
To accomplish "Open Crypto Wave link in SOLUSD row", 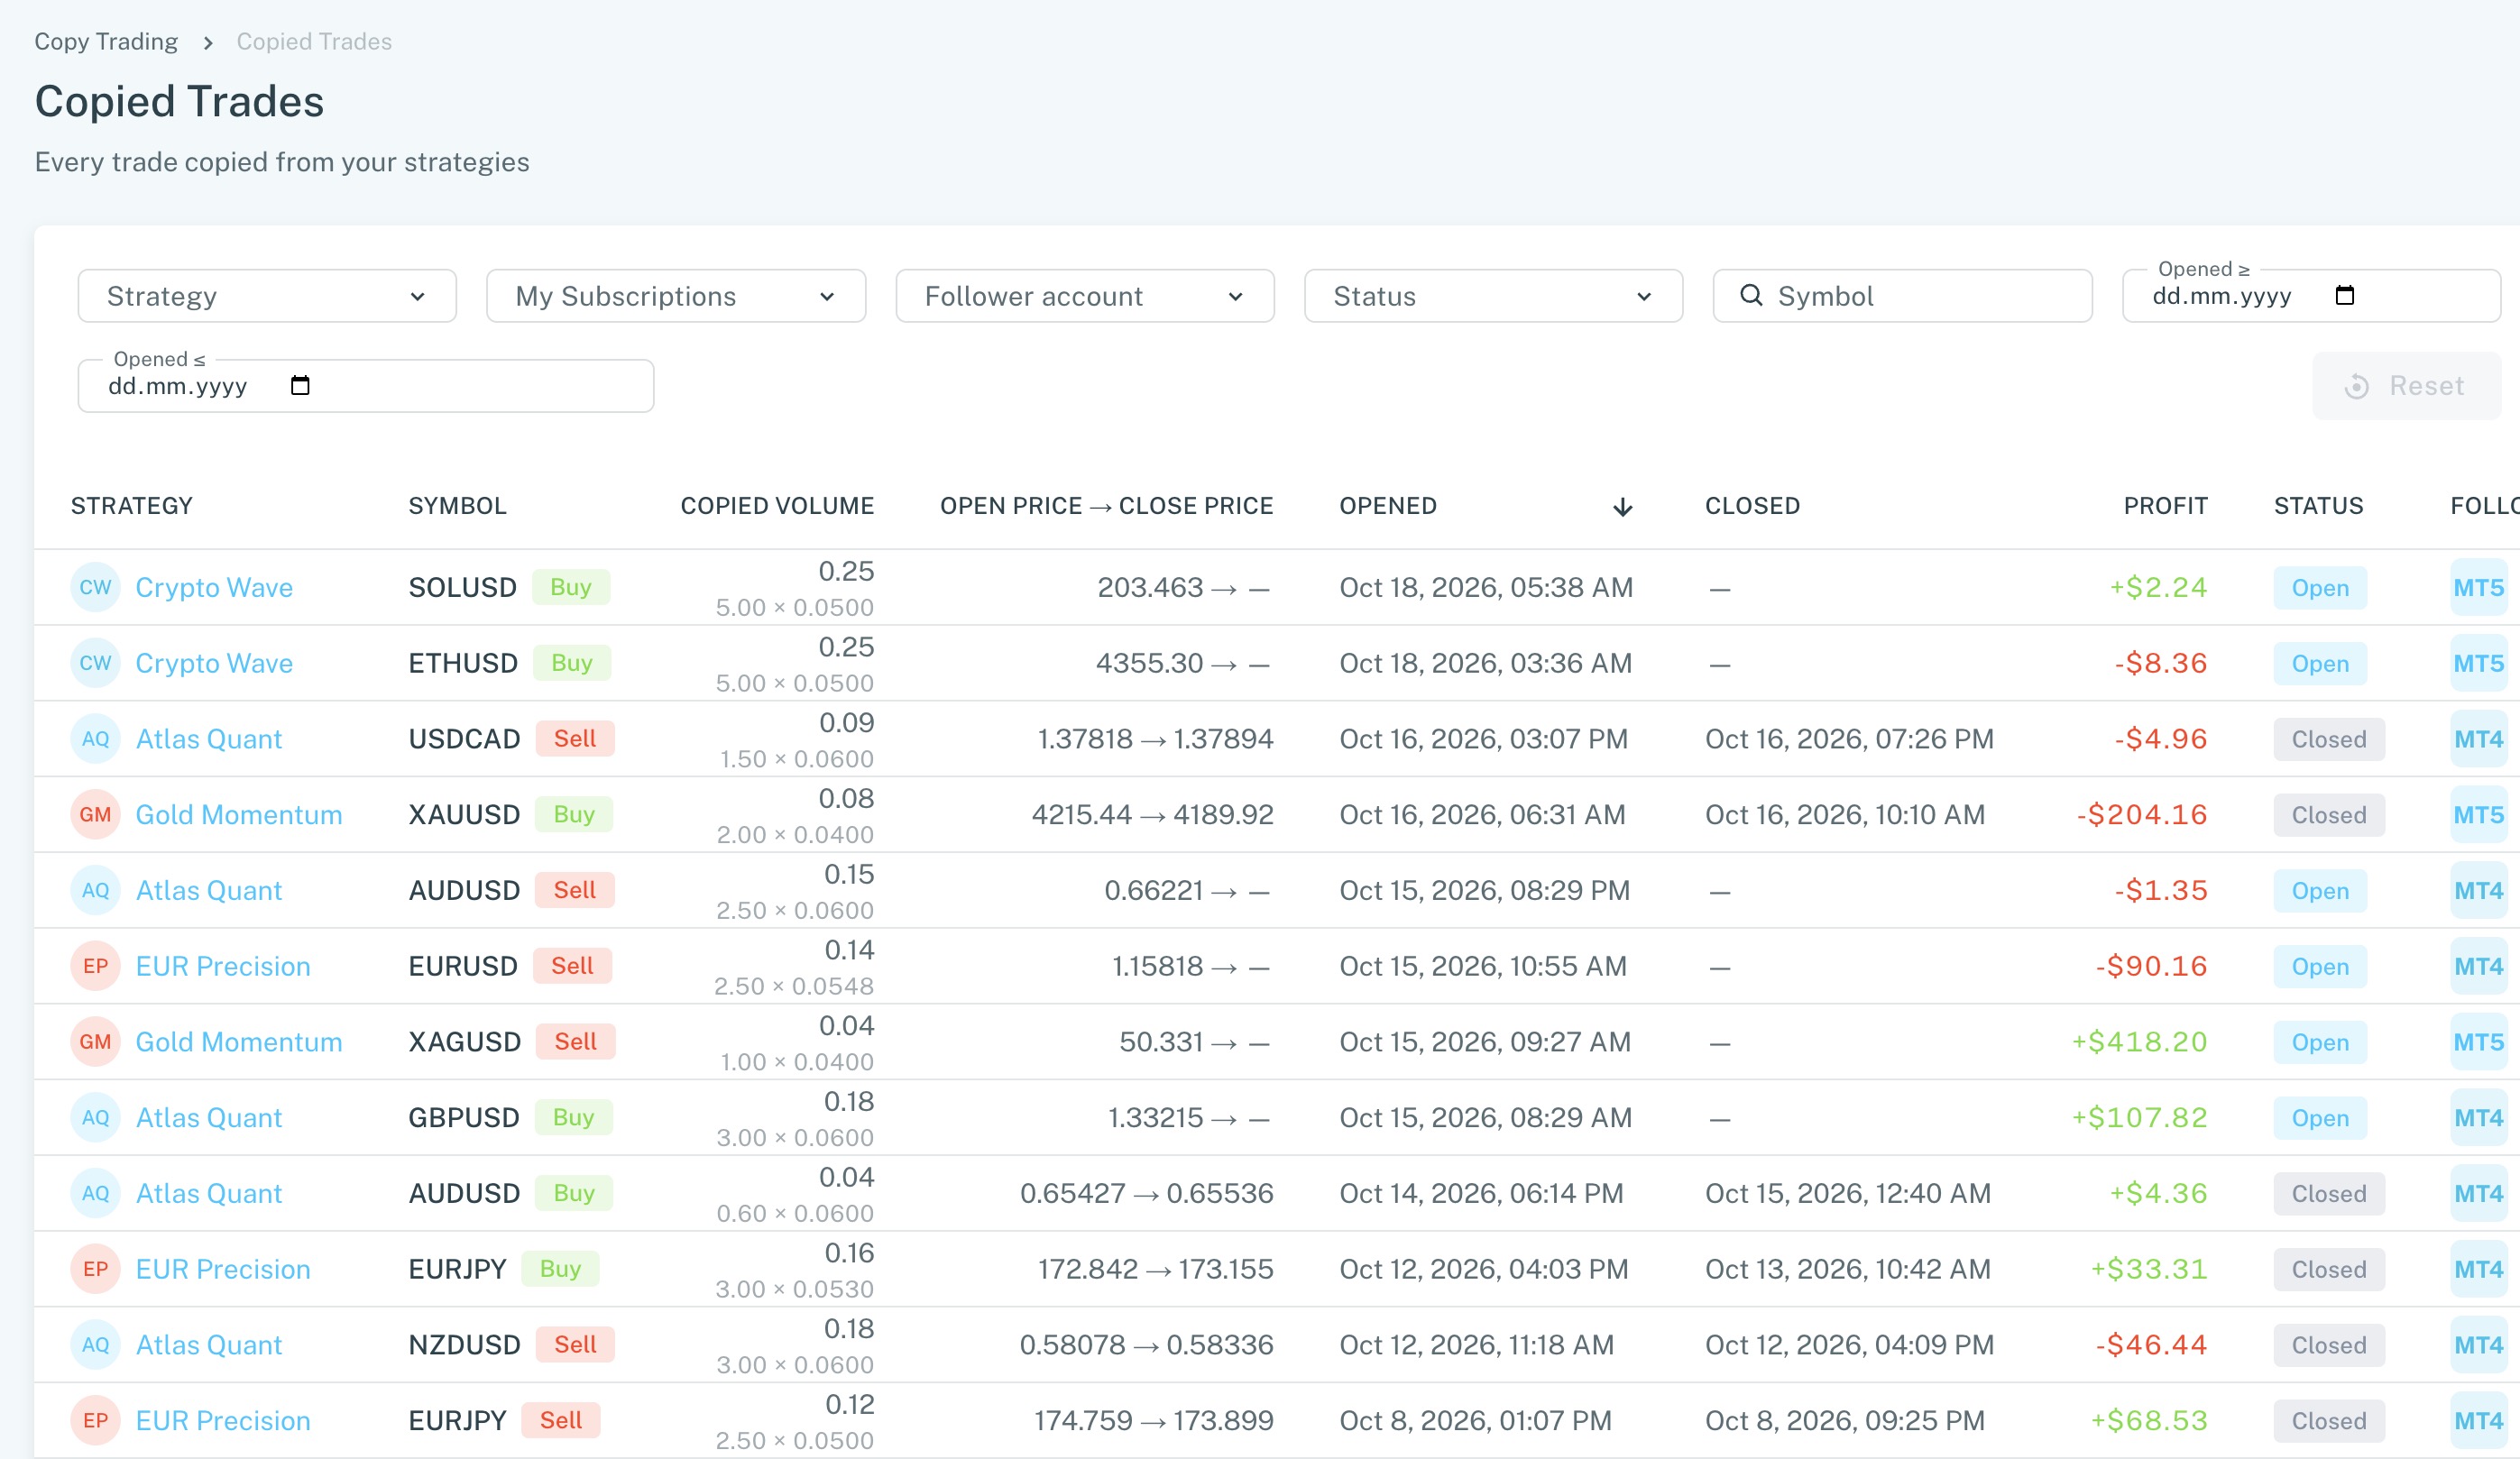I will tap(214, 587).
